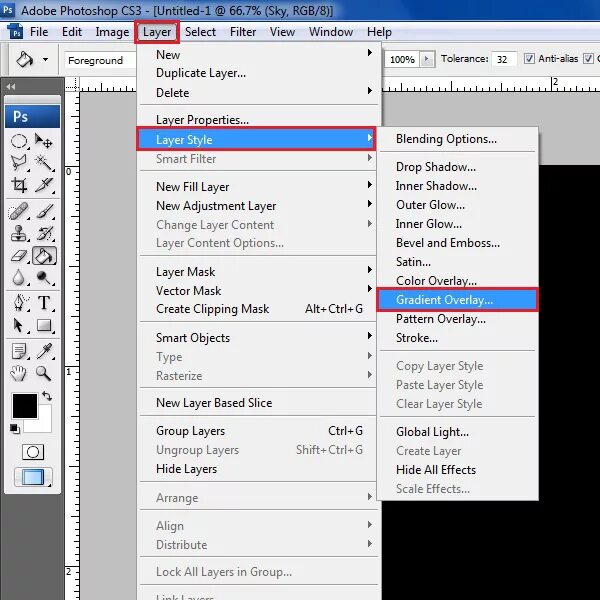
Task: Toggle Quick Mask mode
Action: tap(33, 452)
